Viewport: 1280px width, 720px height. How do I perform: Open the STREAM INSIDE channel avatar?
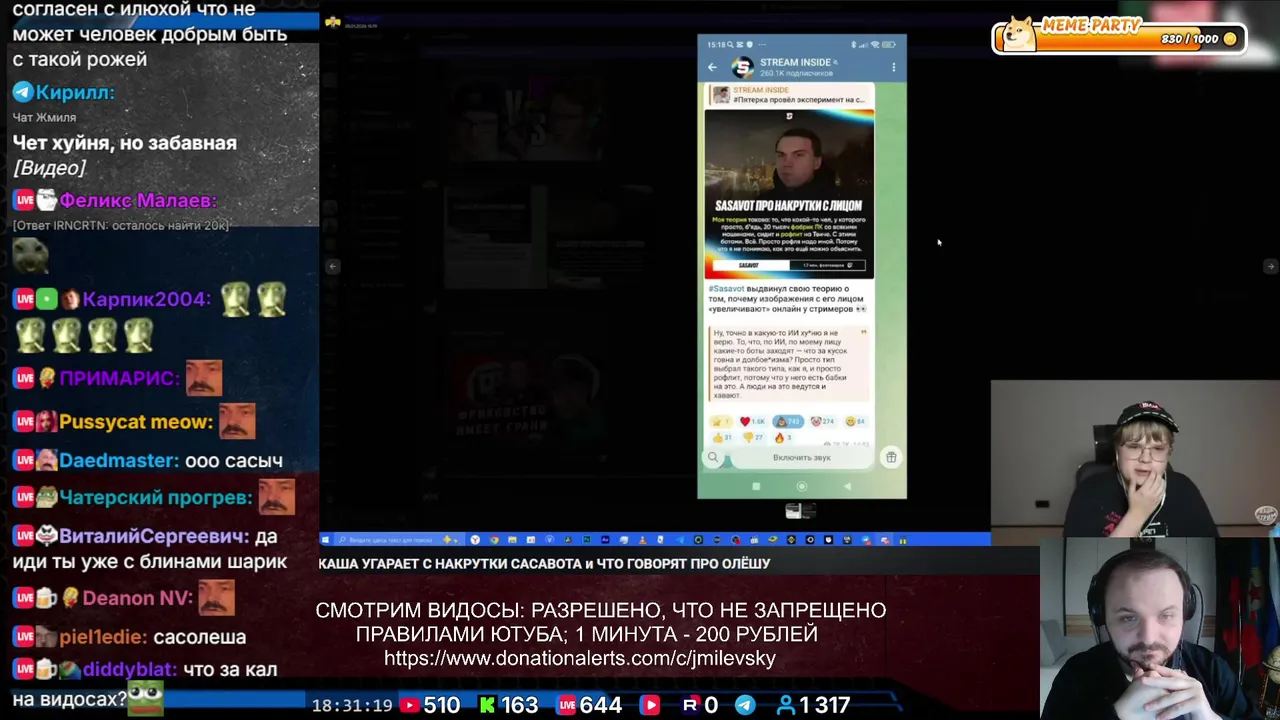click(742, 67)
